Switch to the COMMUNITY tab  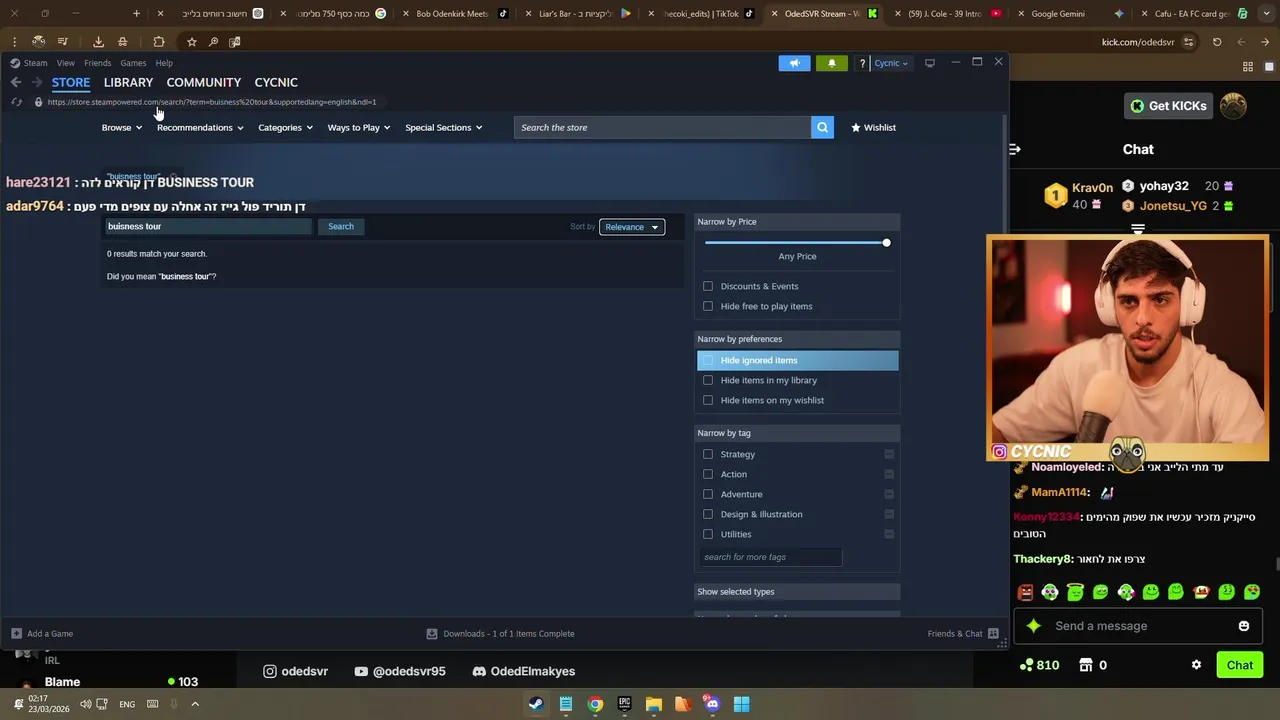[204, 82]
